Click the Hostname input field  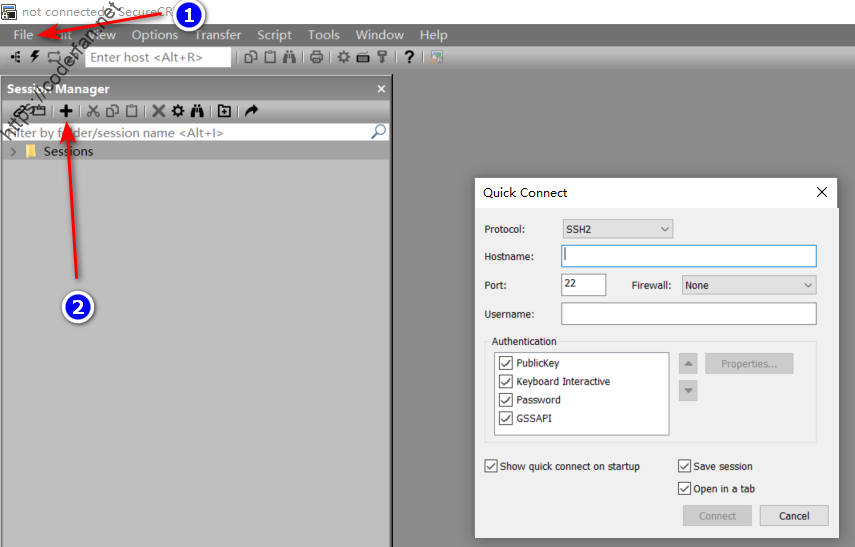click(689, 256)
